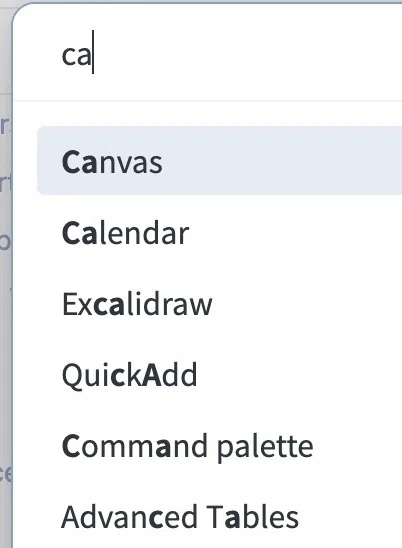Select QuickAdd in the suggestion list
The width and height of the screenshot is (402, 548).
pos(220,375)
